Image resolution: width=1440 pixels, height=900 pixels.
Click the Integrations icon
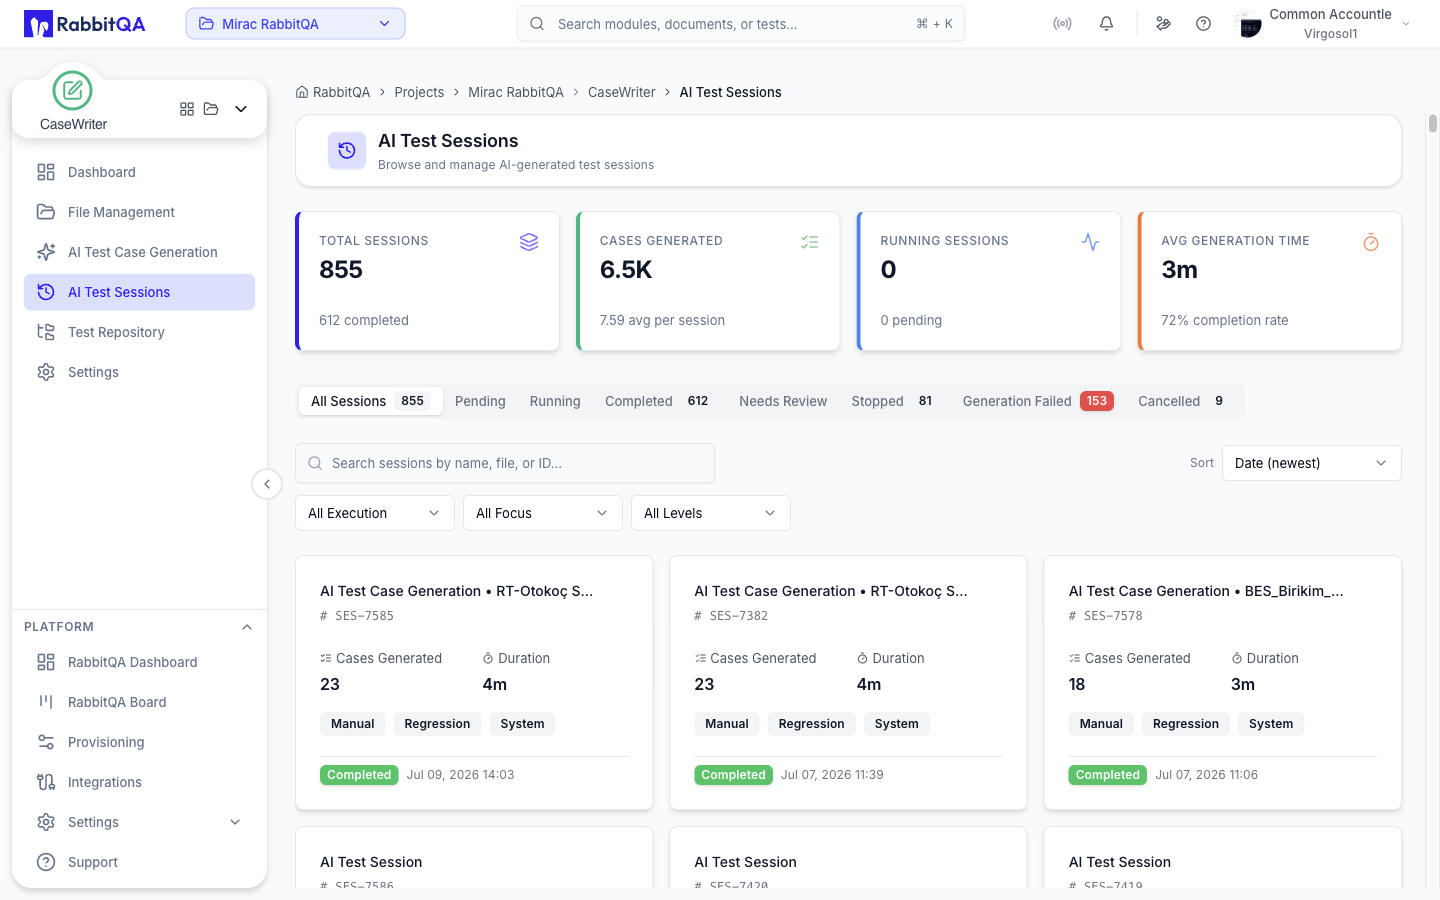tap(46, 782)
